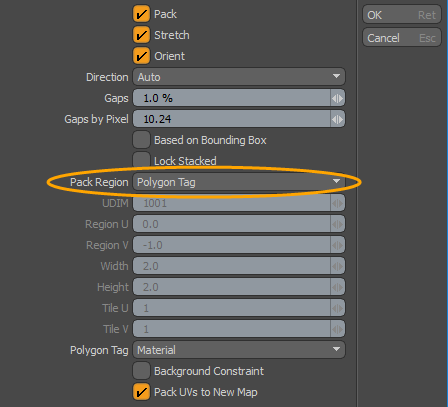Click the Gaps by Pixel value field
448x407 pixels.
232,119
